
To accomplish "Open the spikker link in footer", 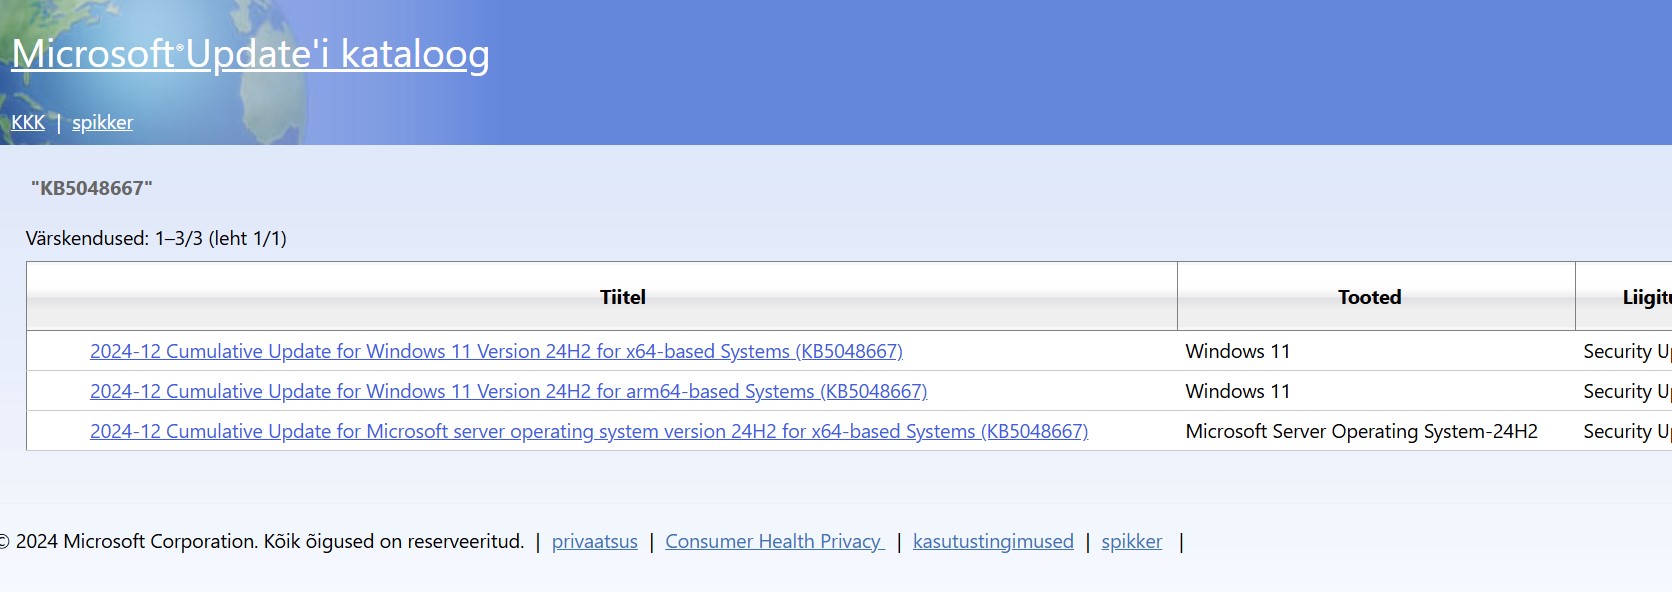I will [x=1131, y=541].
